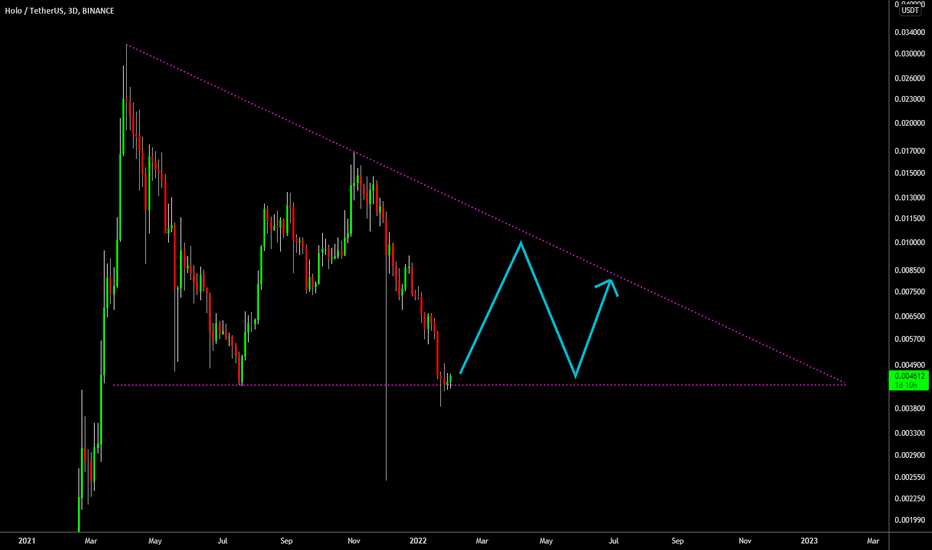Select the 0.003300 price axis label
Screen dimensions: 932x550
pos(910,433)
